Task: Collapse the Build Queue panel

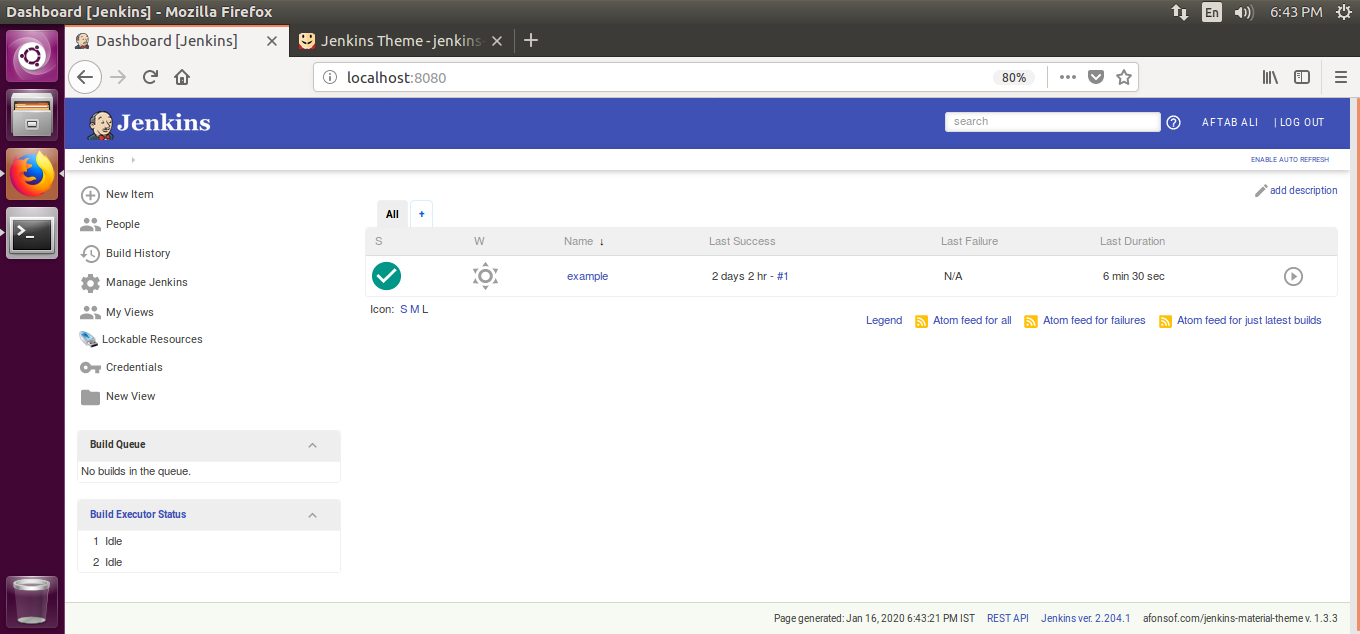Action: tap(312, 445)
